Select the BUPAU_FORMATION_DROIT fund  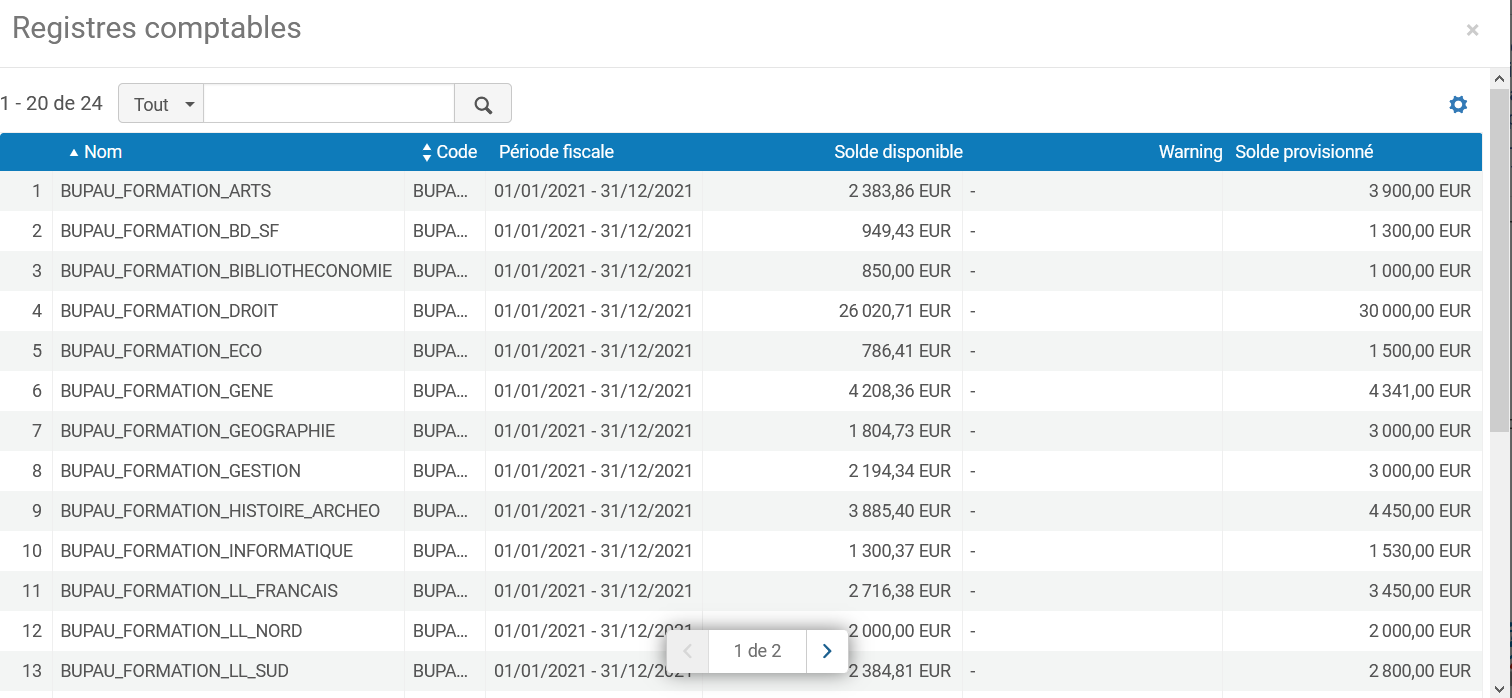pos(169,311)
